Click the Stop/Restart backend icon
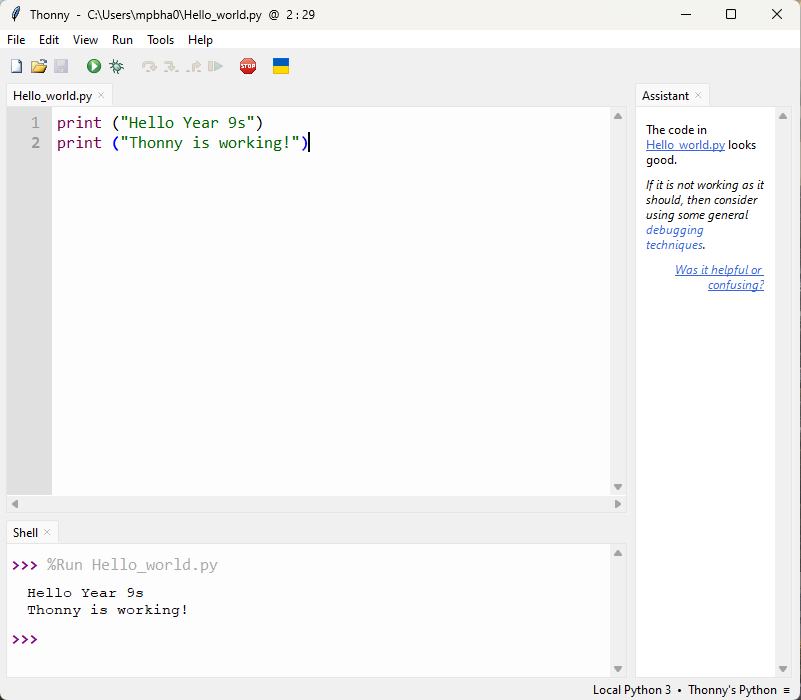Viewport: 801px width, 700px height. pyautogui.click(x=247, y=65)
